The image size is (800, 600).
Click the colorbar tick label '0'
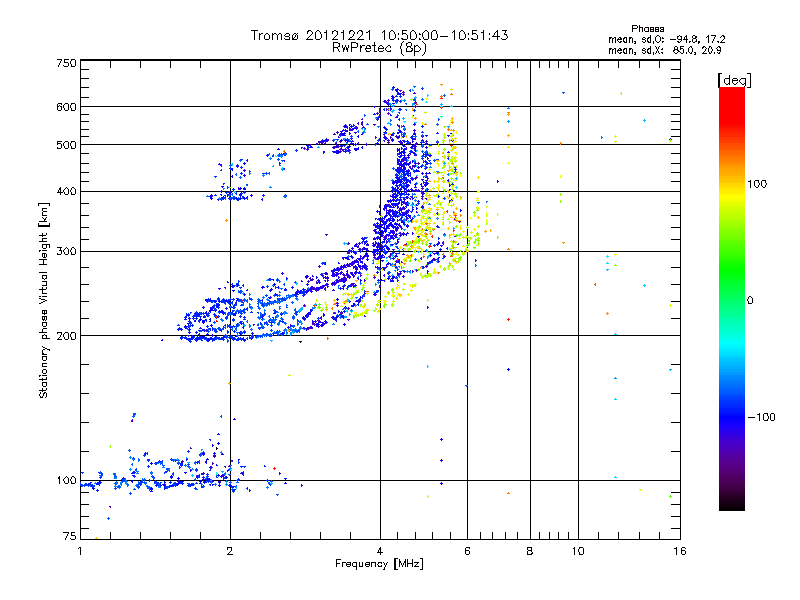(750, 300)
